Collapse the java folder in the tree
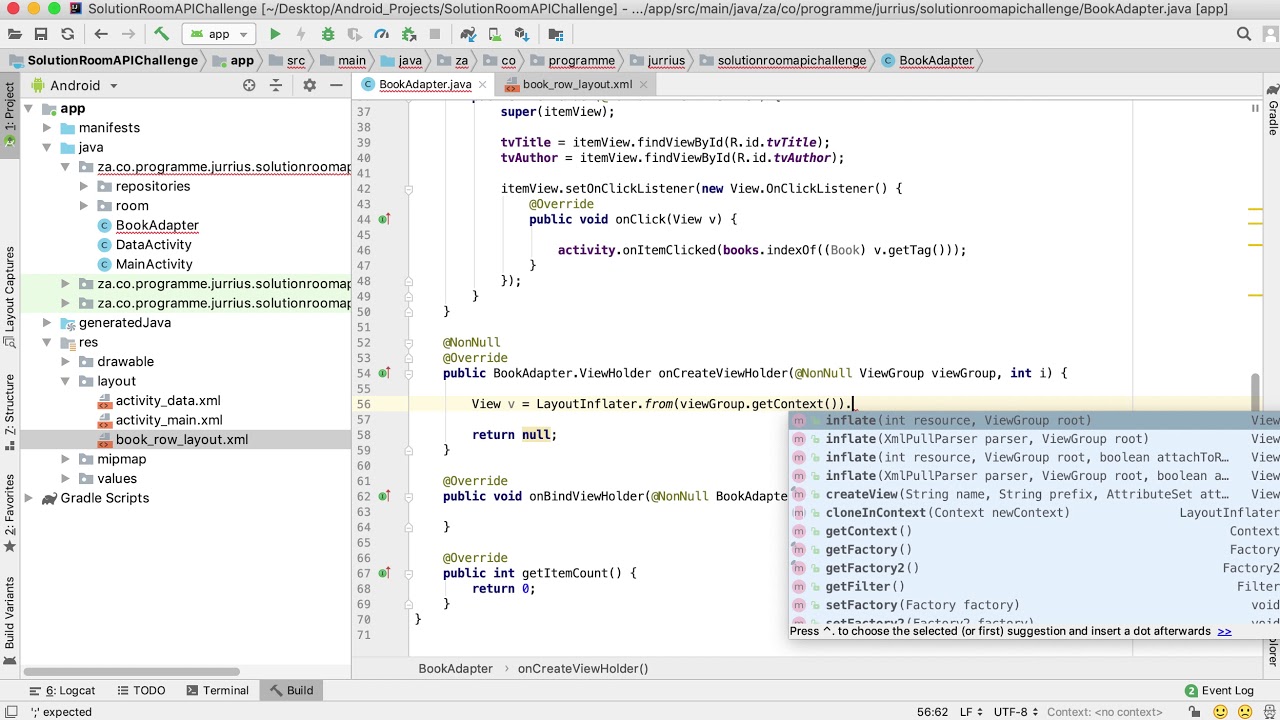The width and height of the screenshot is (1280, 720). pos(46,148)
